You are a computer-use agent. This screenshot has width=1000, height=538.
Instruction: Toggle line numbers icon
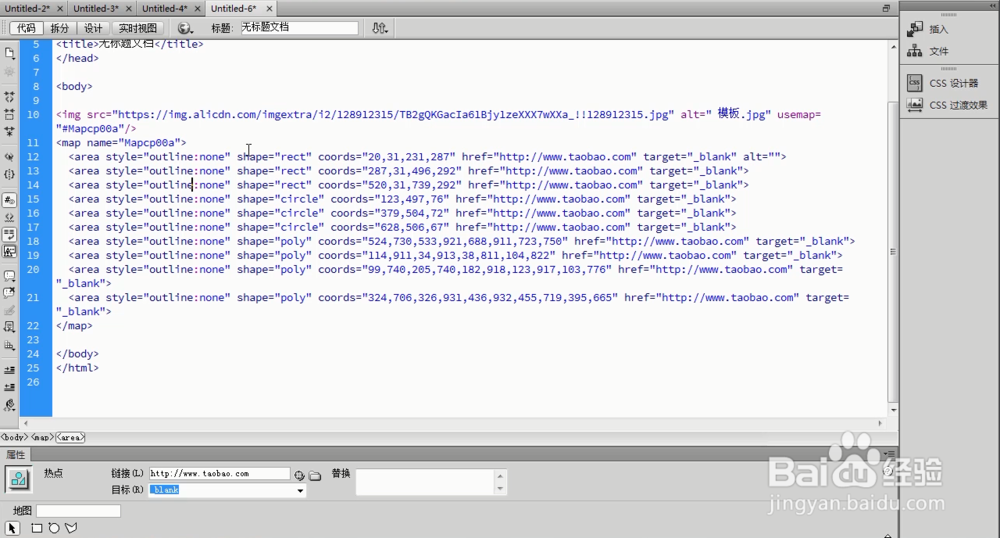point(10,200)
